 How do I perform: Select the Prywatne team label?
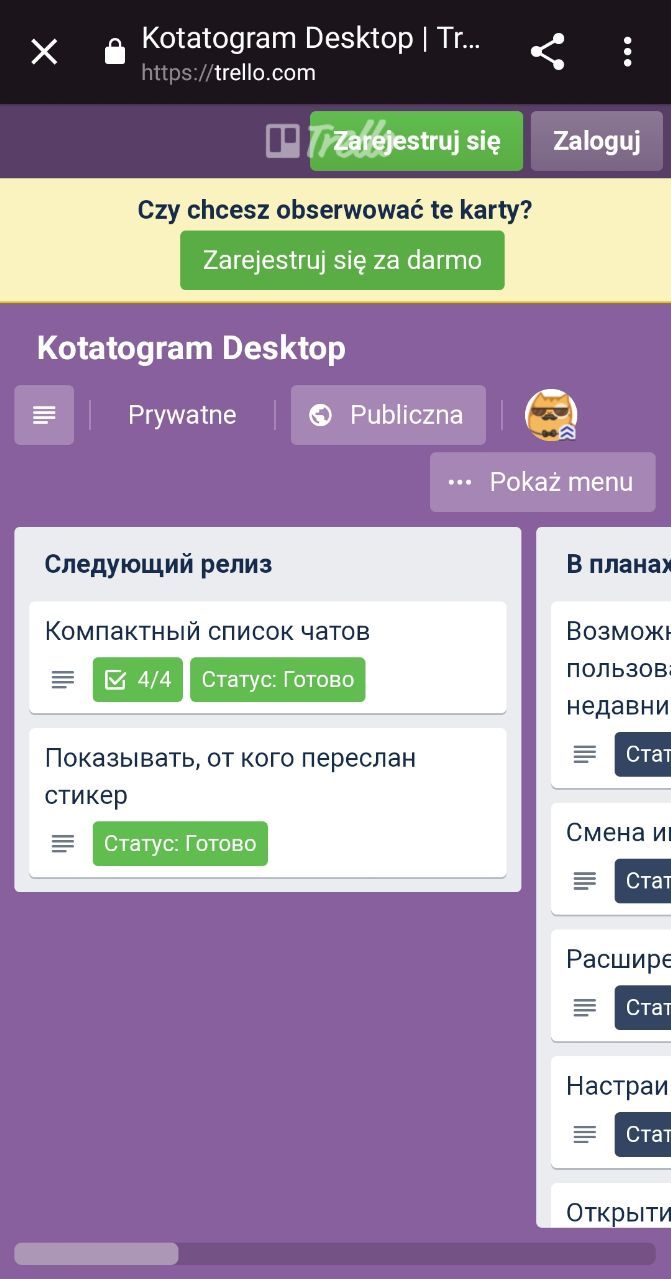[182, 415]
